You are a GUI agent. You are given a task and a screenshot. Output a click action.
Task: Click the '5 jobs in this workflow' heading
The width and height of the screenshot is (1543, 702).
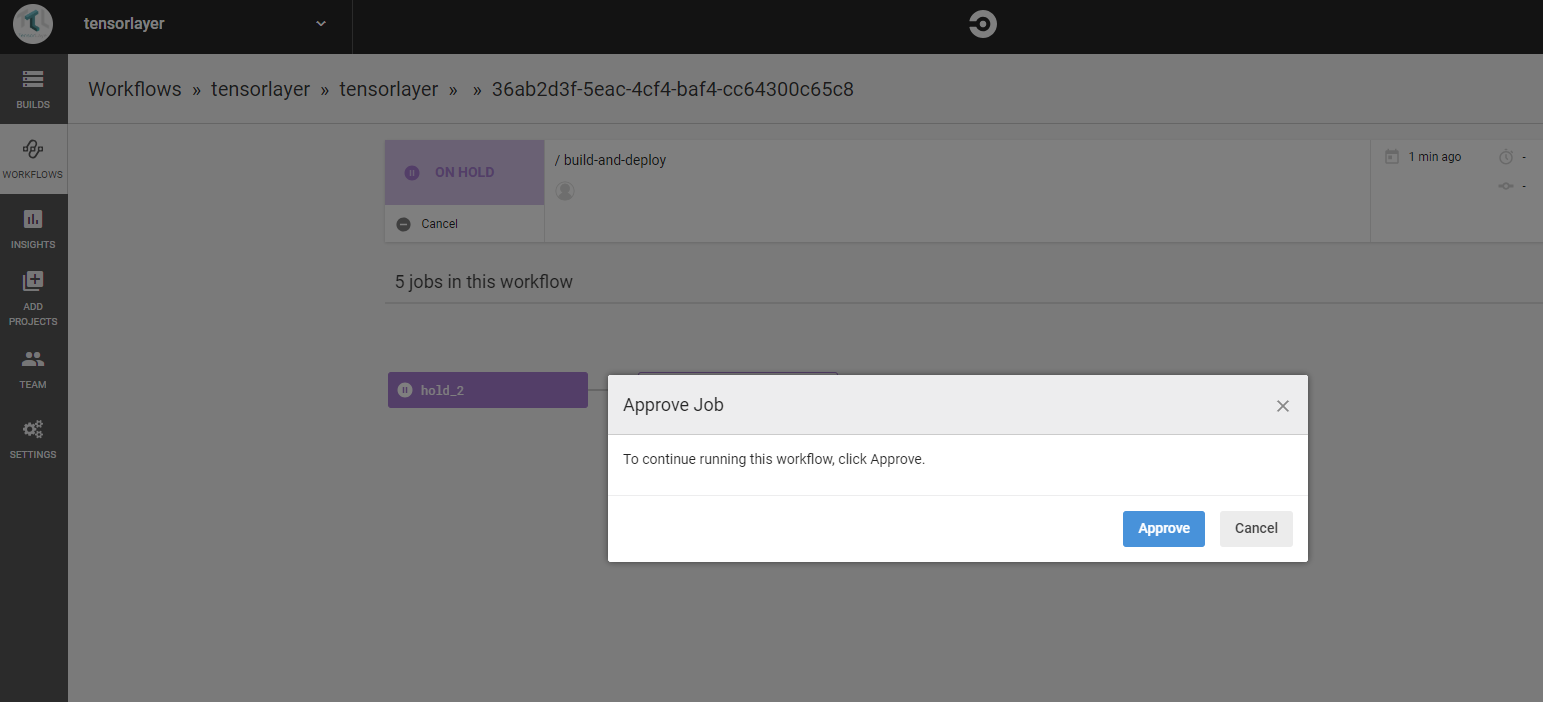coord(484,281)
